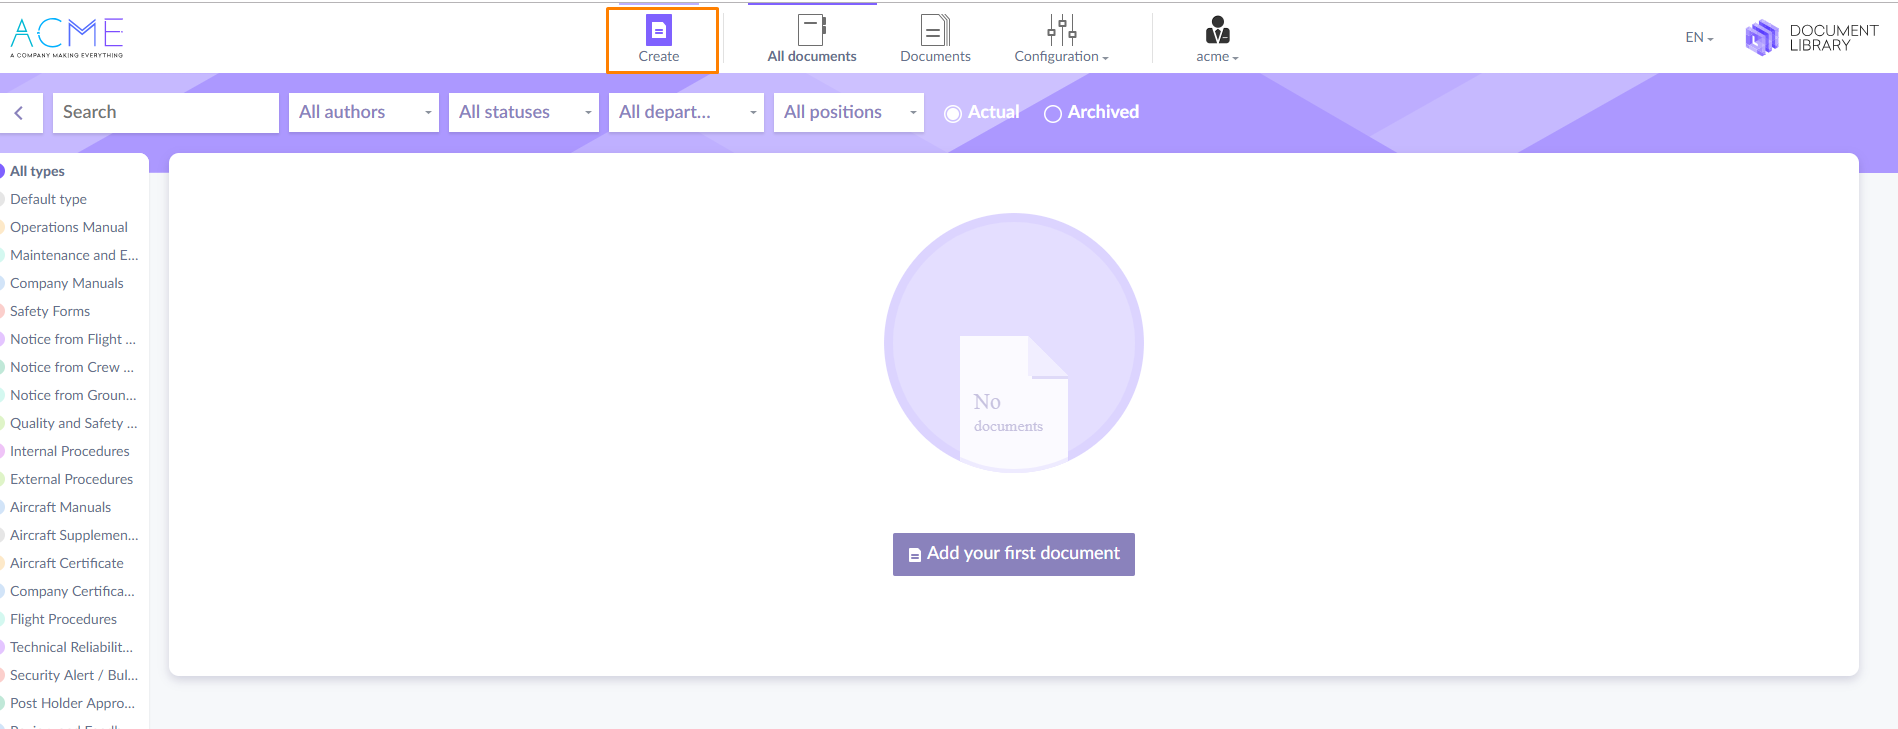
Task: Select Operations Manual document type
Action: point(69,227)
